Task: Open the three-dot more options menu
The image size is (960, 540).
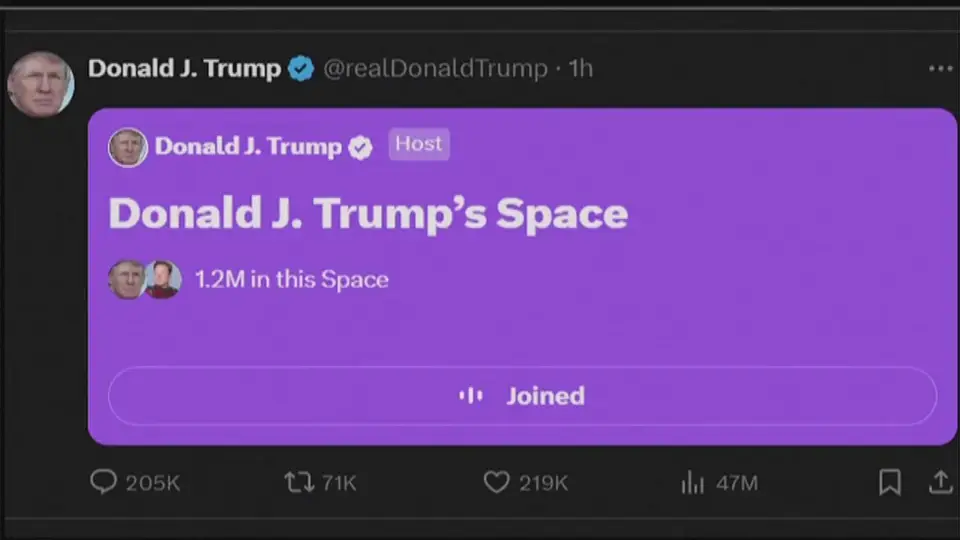Action: [x=940, y=69]
